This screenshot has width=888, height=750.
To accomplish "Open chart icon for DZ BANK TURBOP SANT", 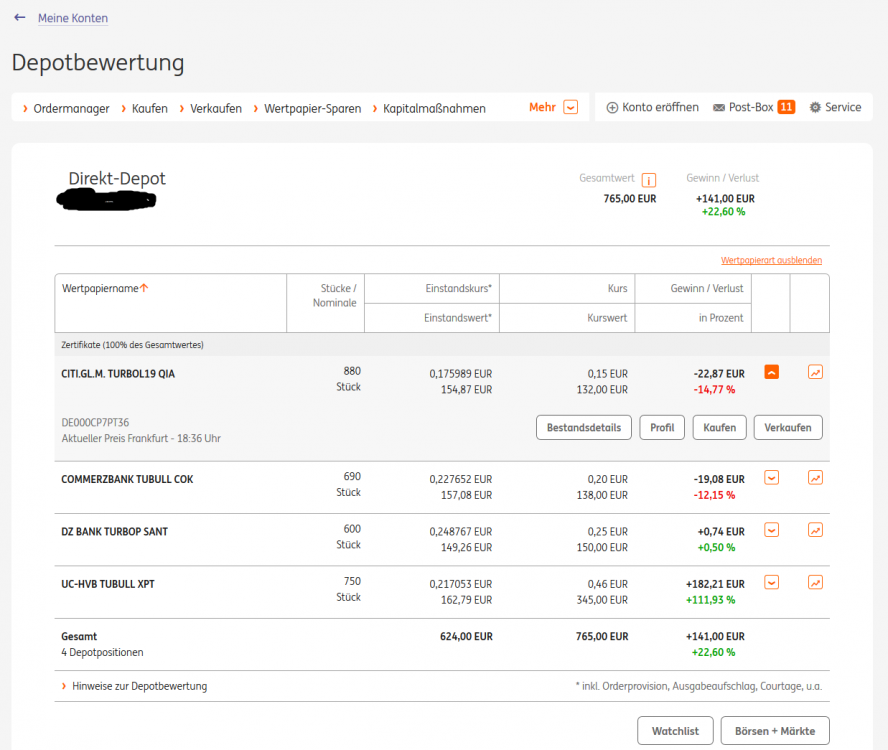I will coord(815,530).
